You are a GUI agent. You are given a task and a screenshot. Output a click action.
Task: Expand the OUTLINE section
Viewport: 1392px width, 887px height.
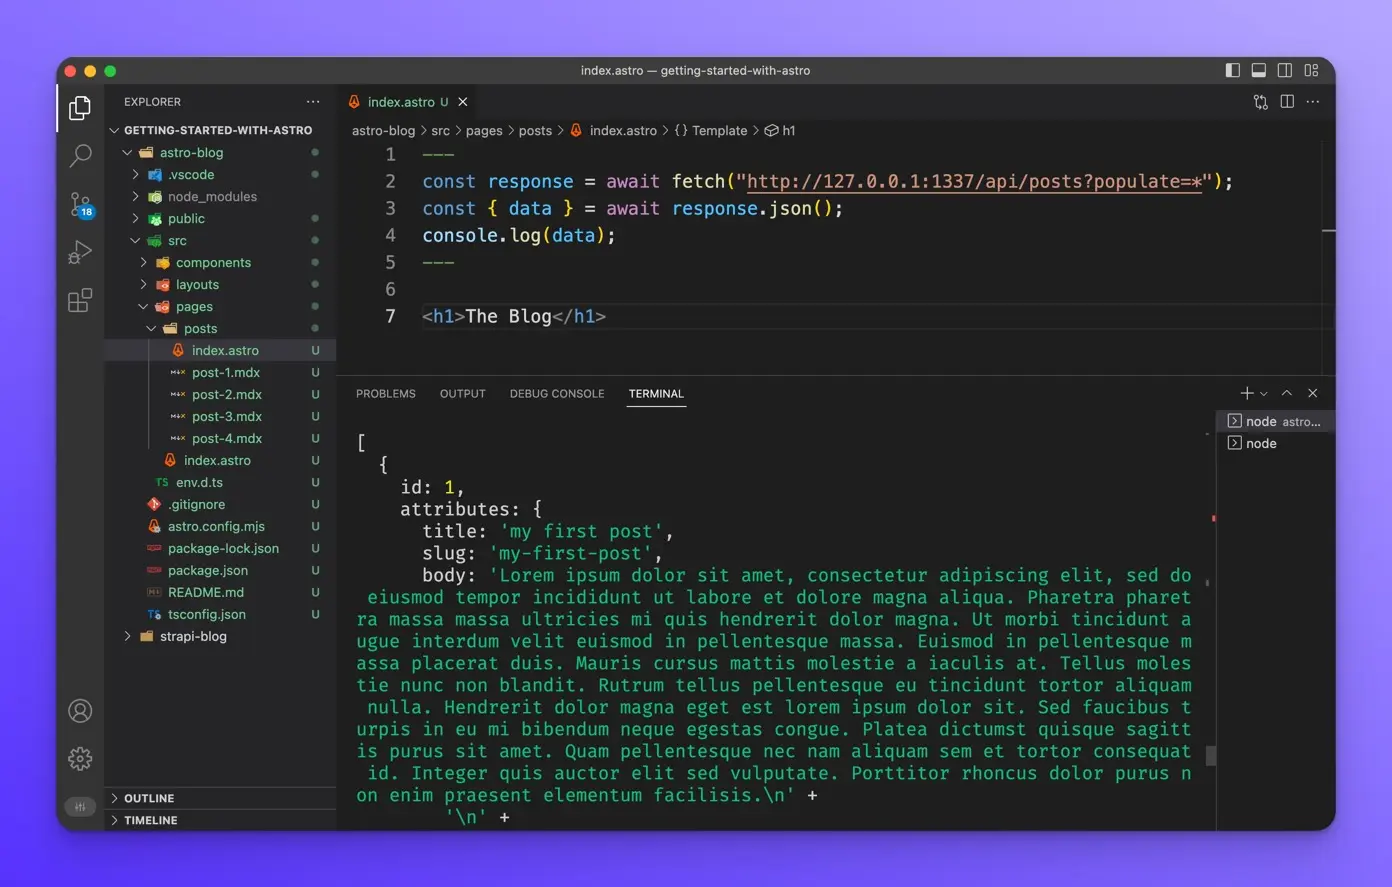[220, 798]
